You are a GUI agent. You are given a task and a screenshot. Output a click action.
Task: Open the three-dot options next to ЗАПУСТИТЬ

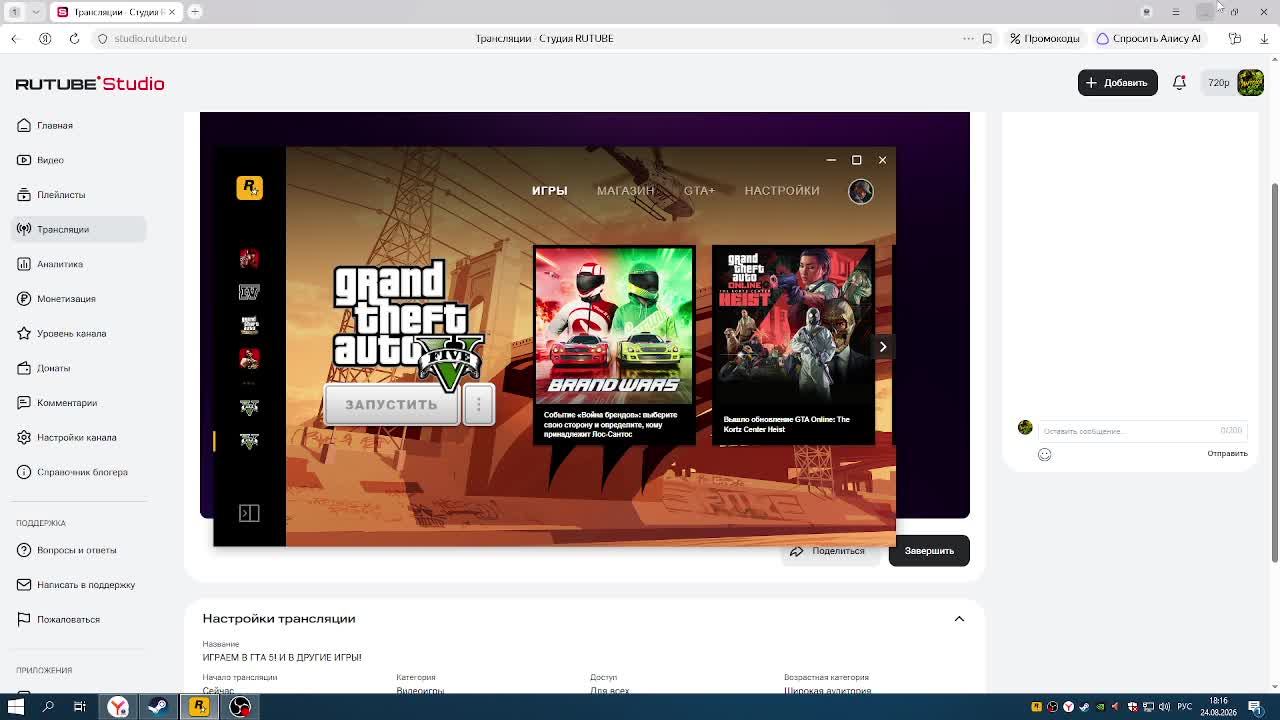(x=478, y=405)
